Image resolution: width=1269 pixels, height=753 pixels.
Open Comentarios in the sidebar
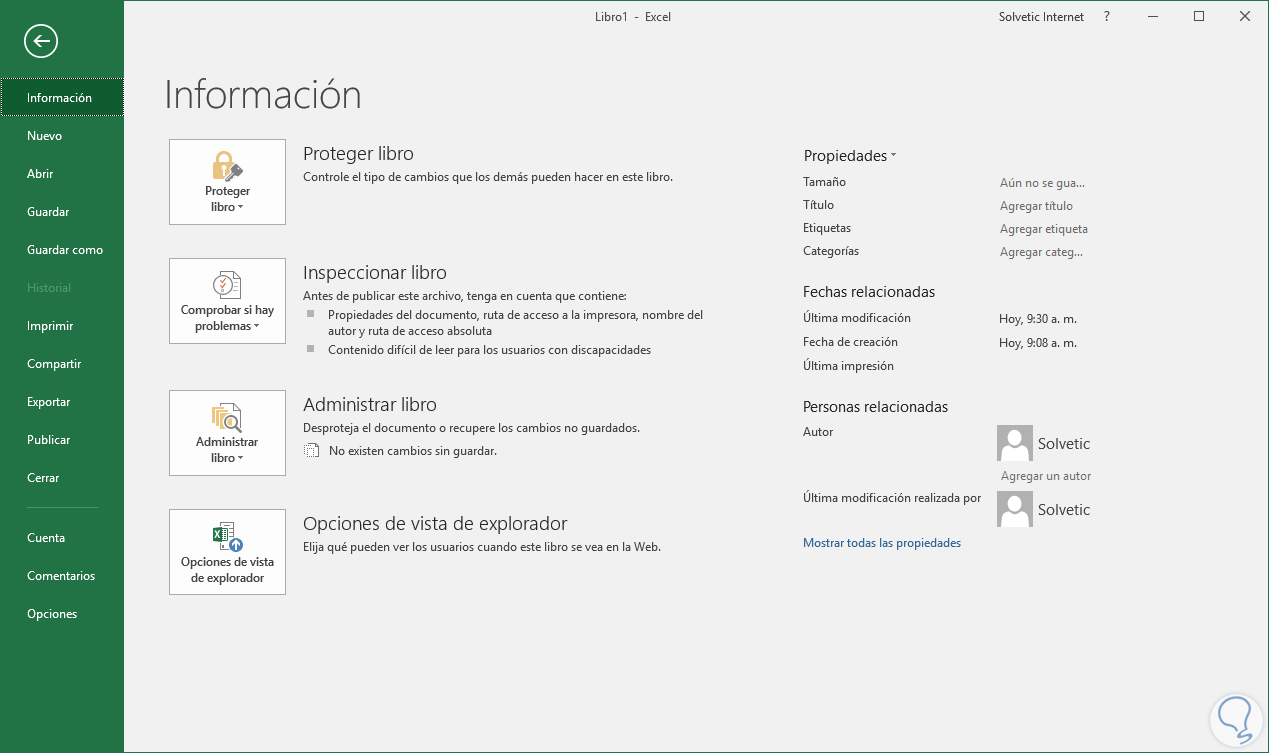[62, 576]
